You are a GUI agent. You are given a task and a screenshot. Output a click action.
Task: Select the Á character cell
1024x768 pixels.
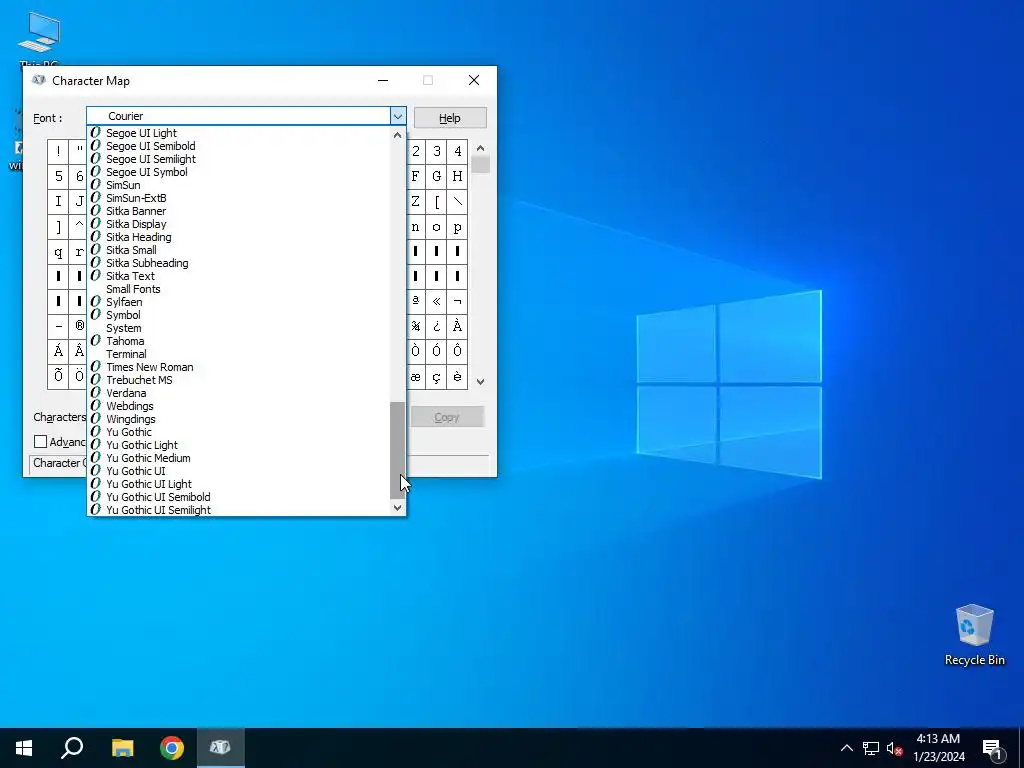58,351
